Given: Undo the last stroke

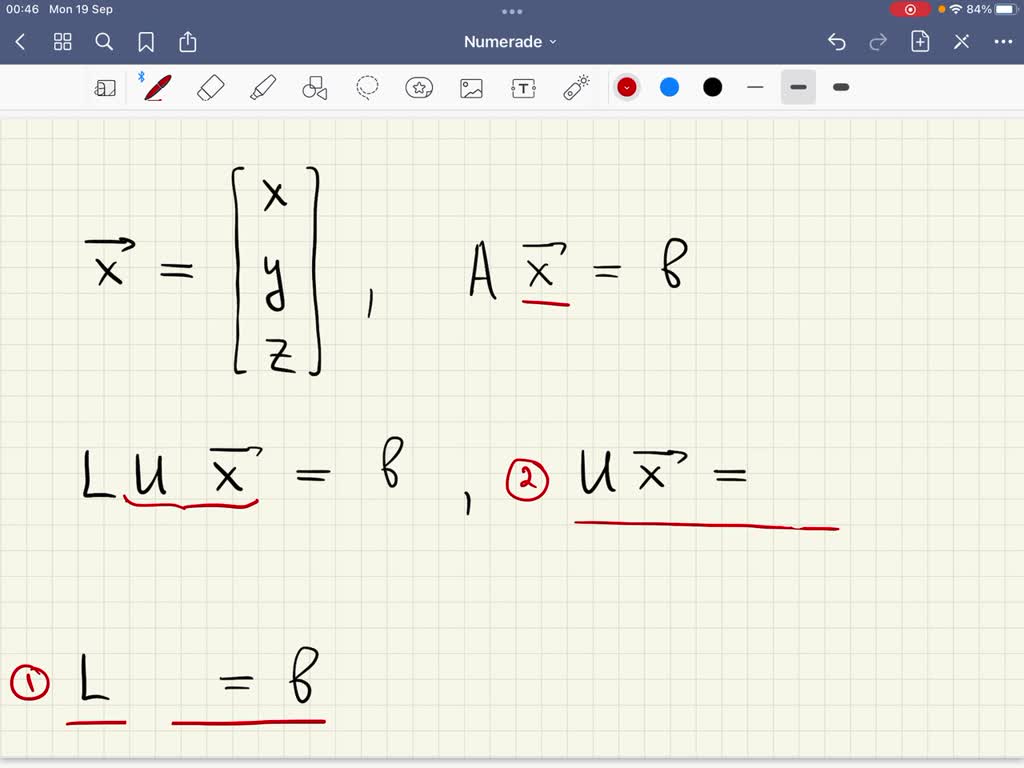Looking at the screenshot, I should [x=837, y=41].
